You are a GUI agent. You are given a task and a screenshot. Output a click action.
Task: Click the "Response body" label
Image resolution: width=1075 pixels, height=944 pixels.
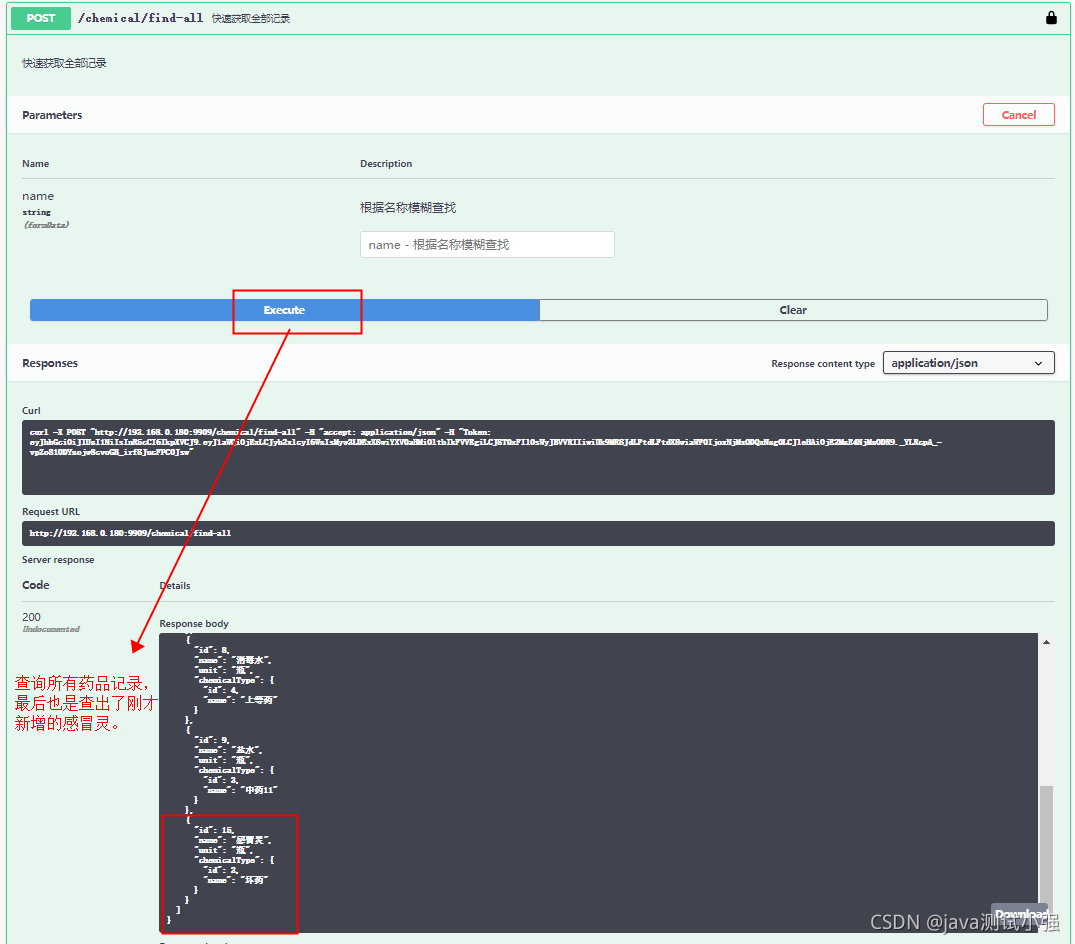coord(194,624)
